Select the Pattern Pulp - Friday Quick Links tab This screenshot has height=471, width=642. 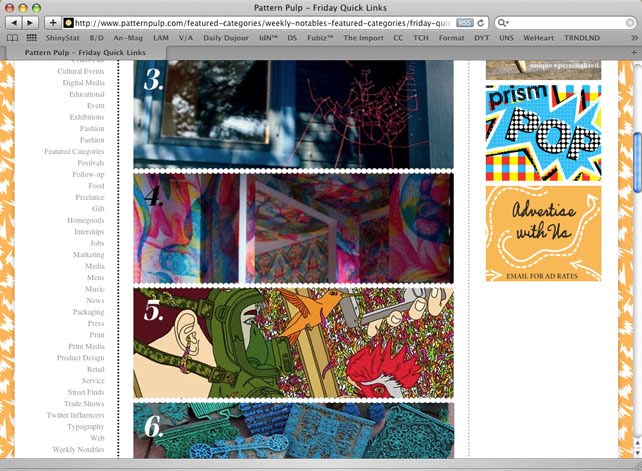(85, 52)
